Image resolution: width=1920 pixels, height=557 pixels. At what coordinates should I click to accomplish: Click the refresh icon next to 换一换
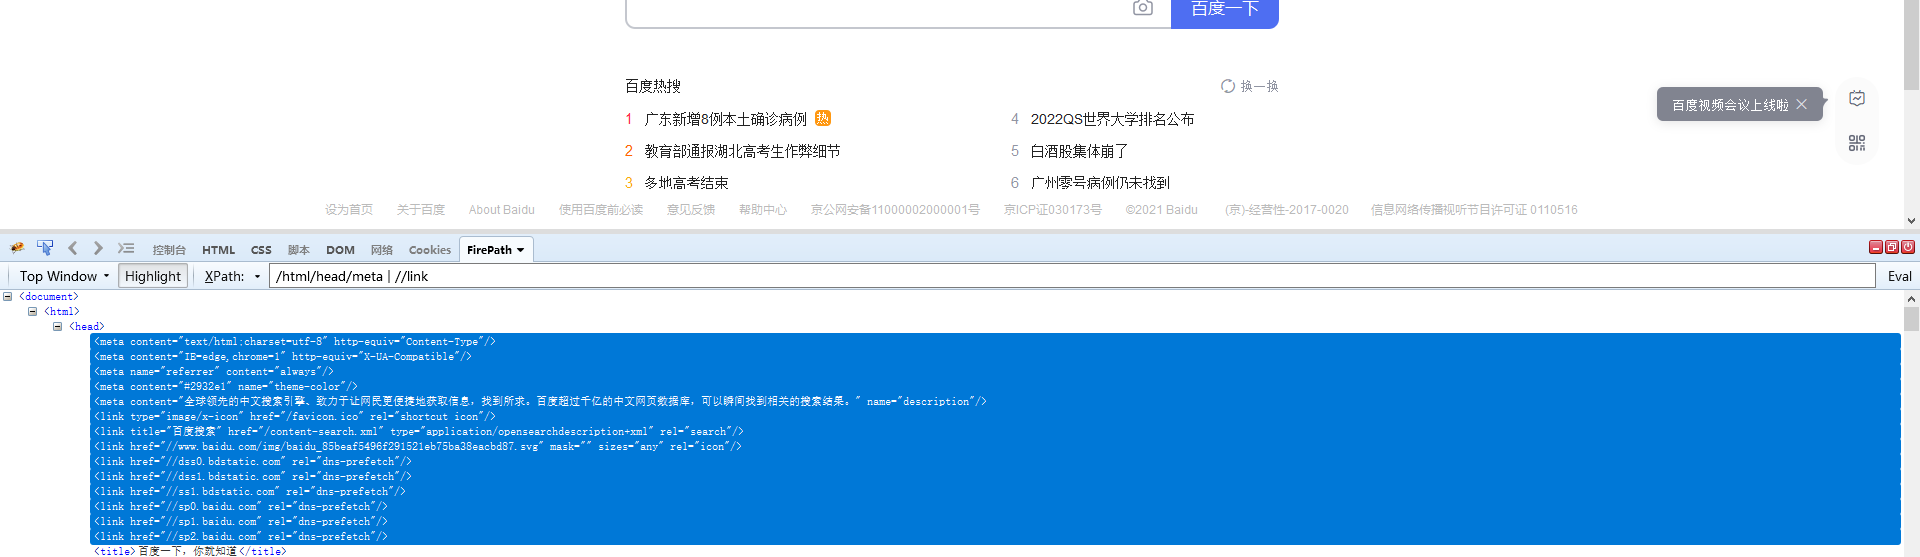[1228, 86]
